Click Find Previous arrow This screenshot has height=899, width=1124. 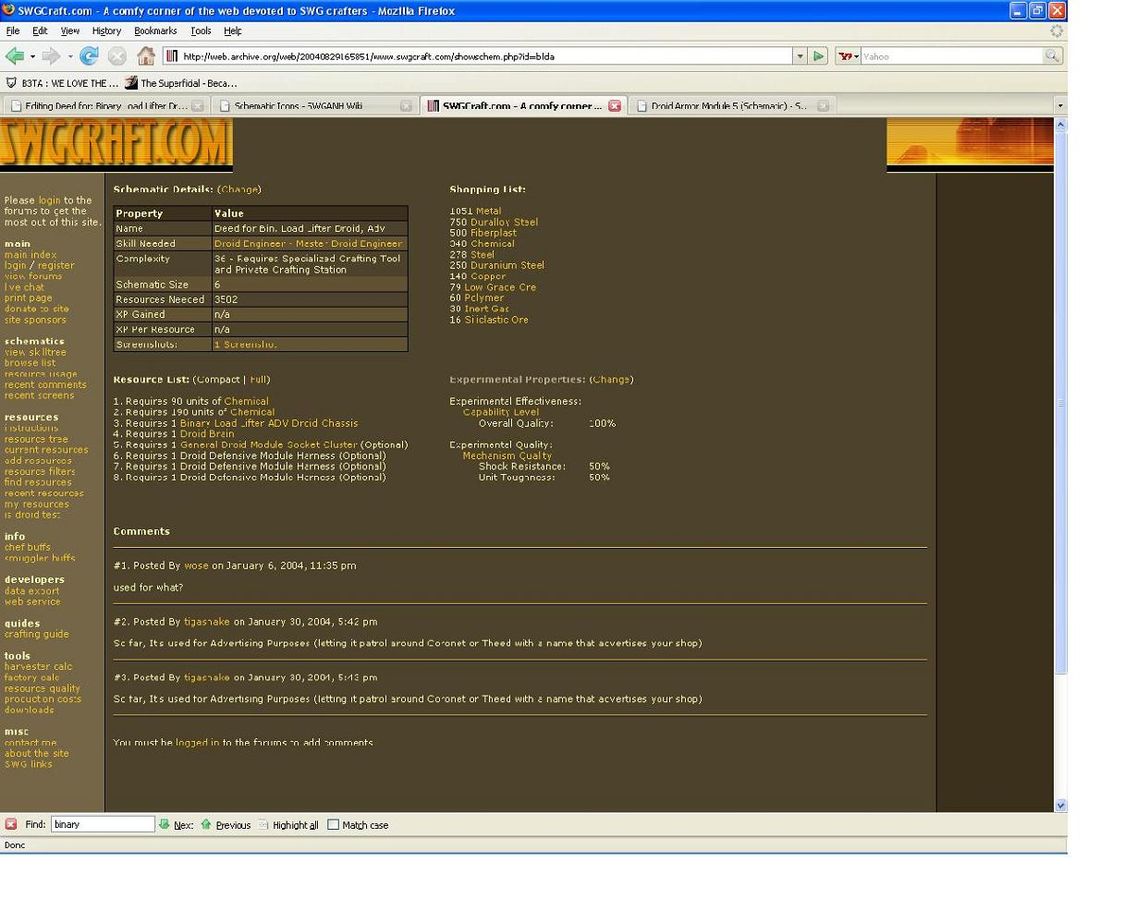[207, 825]
